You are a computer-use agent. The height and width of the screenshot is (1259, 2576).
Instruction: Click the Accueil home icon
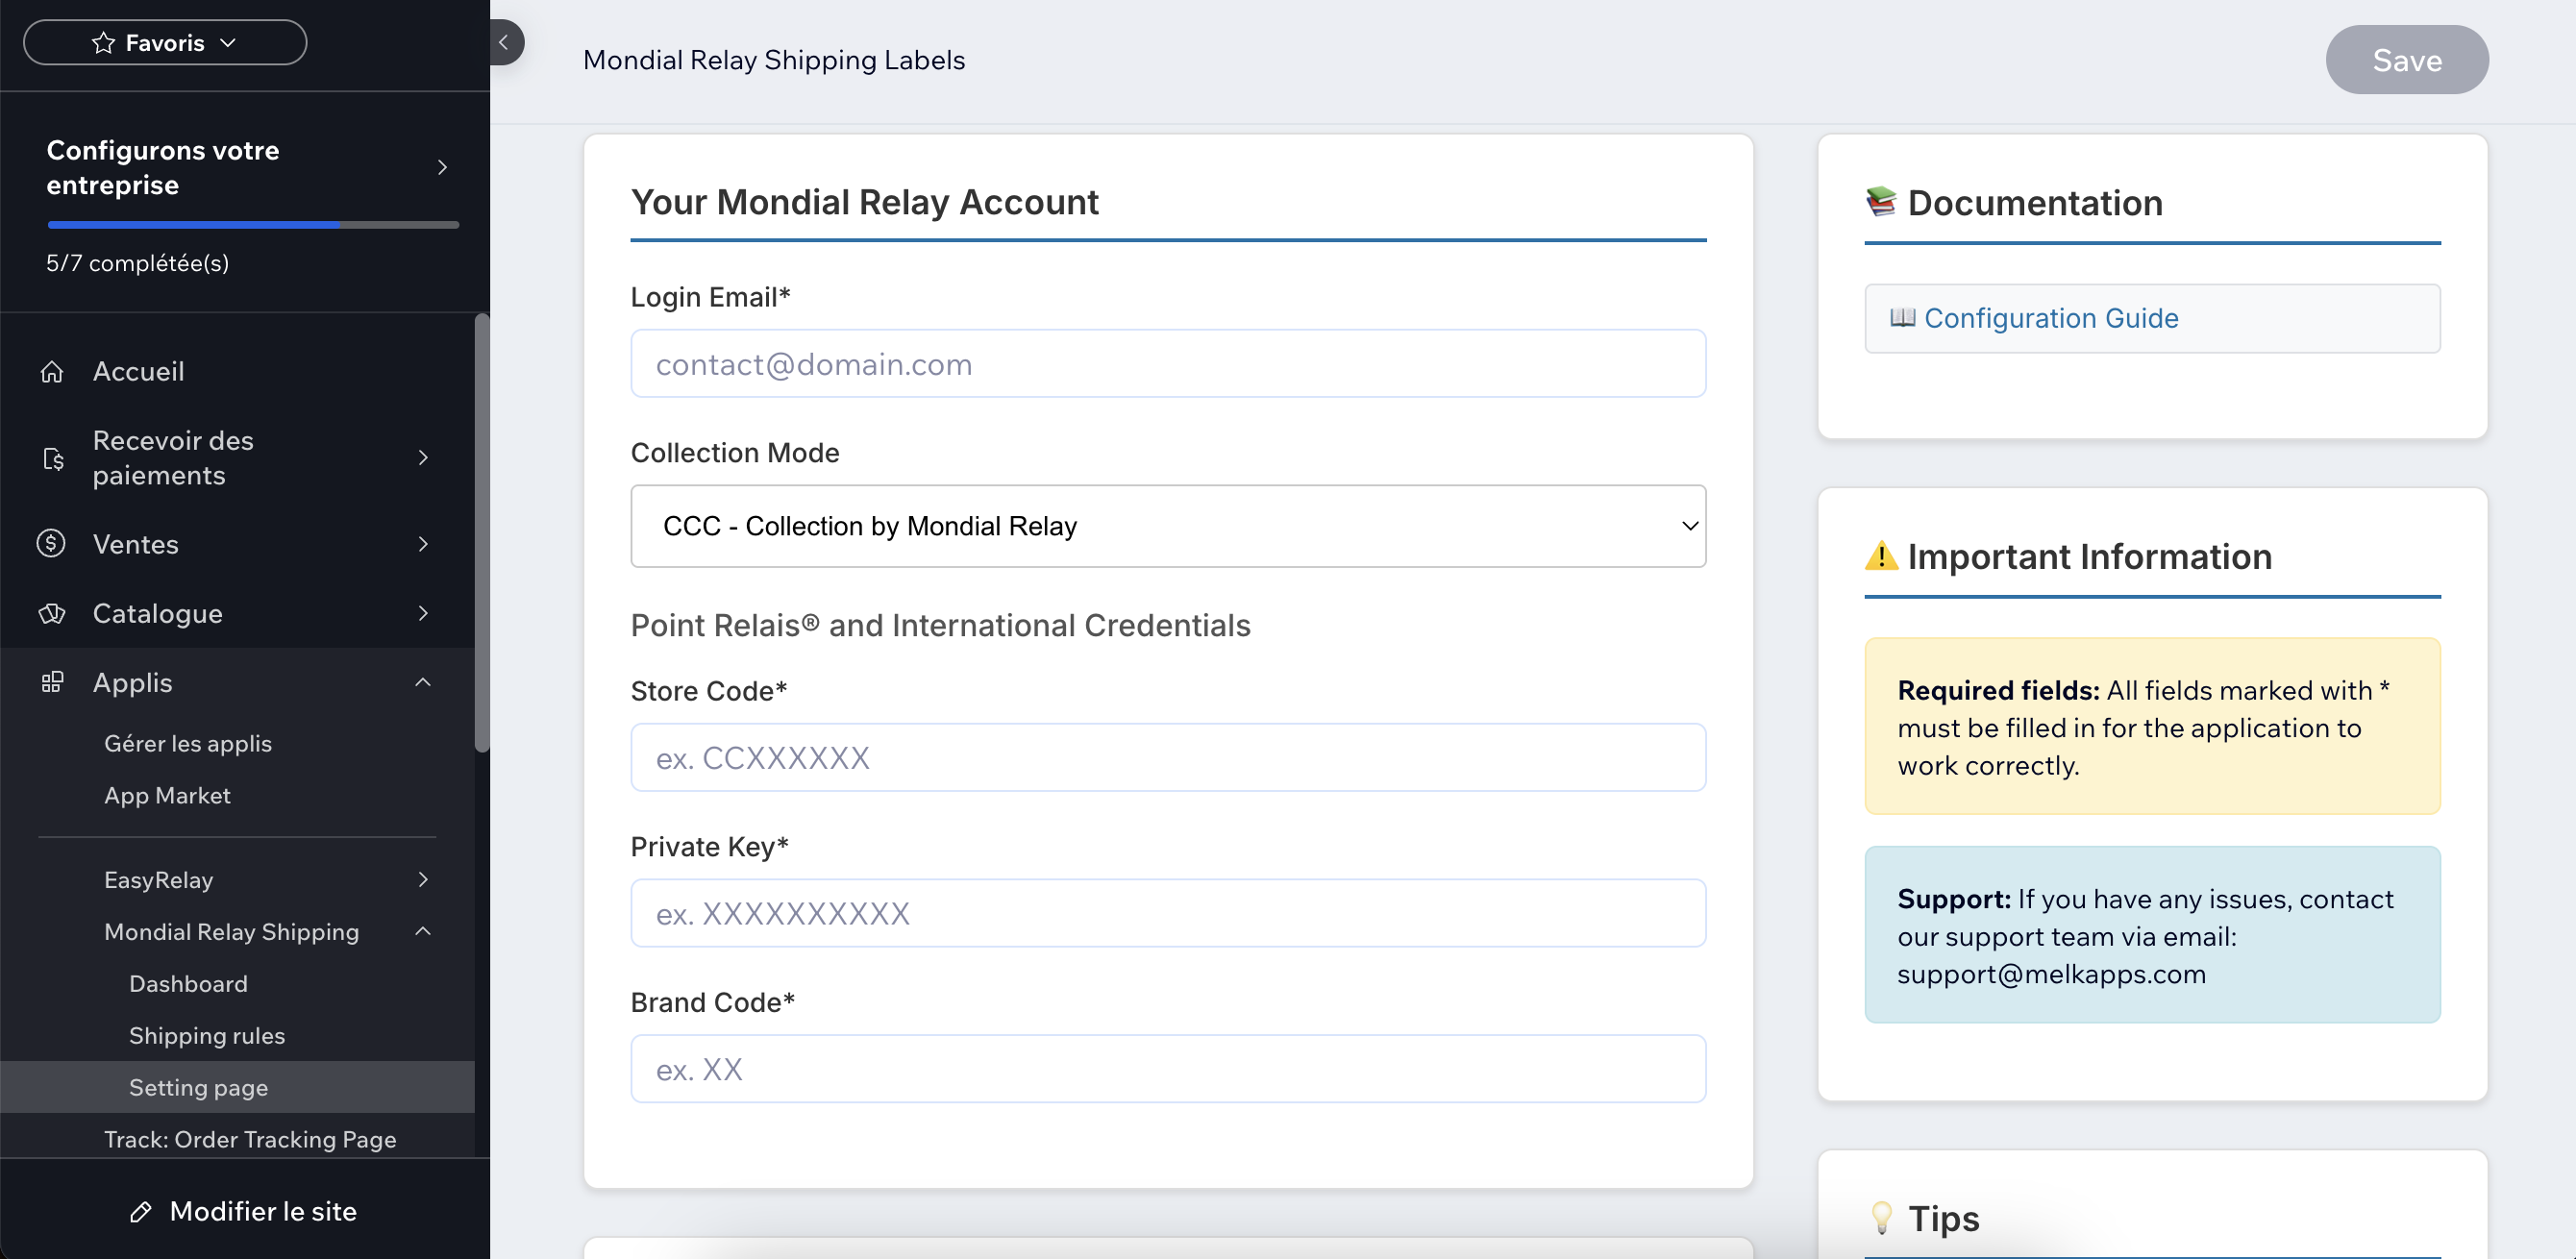[x=52, y=370]
